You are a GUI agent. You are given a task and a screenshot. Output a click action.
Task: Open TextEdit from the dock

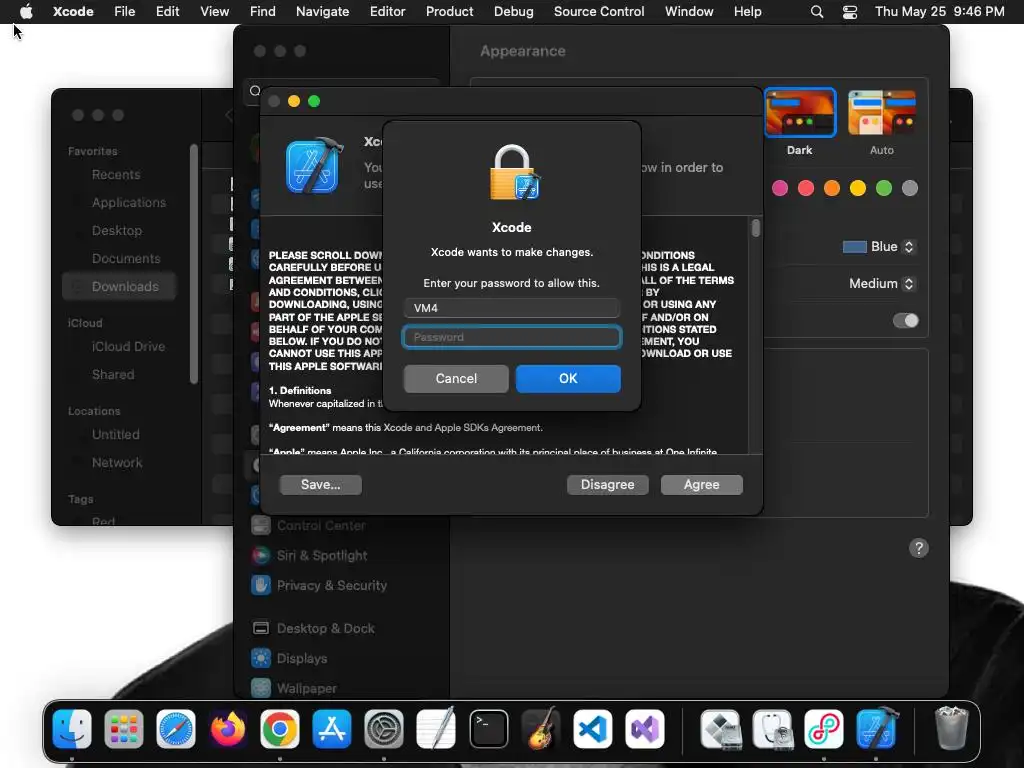pos(436,729)
